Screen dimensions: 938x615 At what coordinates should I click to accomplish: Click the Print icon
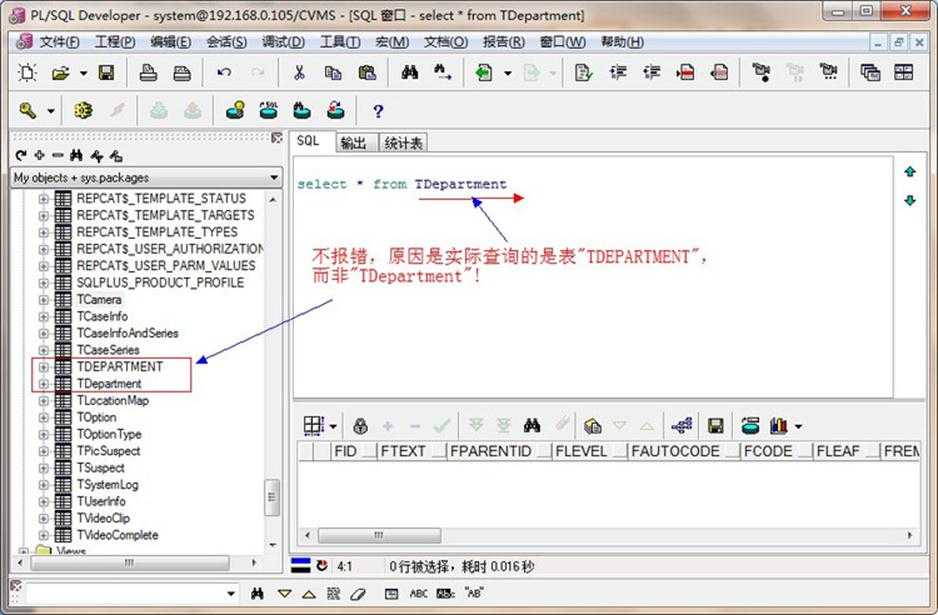148,73
